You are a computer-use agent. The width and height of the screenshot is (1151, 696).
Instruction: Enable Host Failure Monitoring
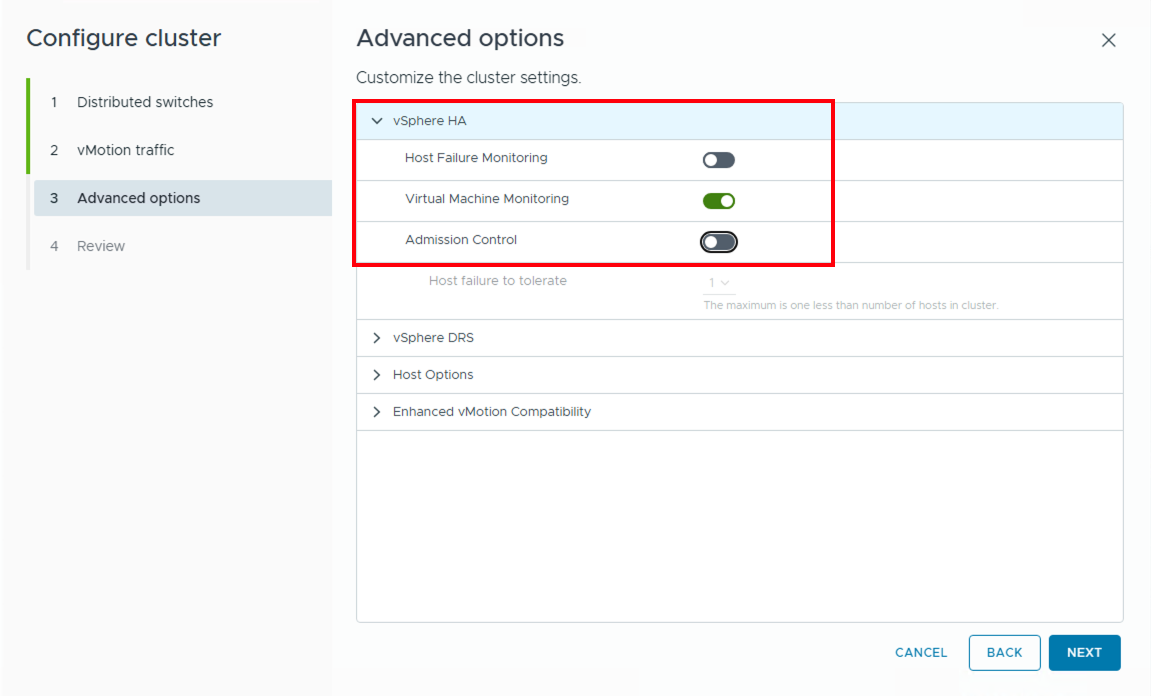pyautogui.click(x=718, y=159)
